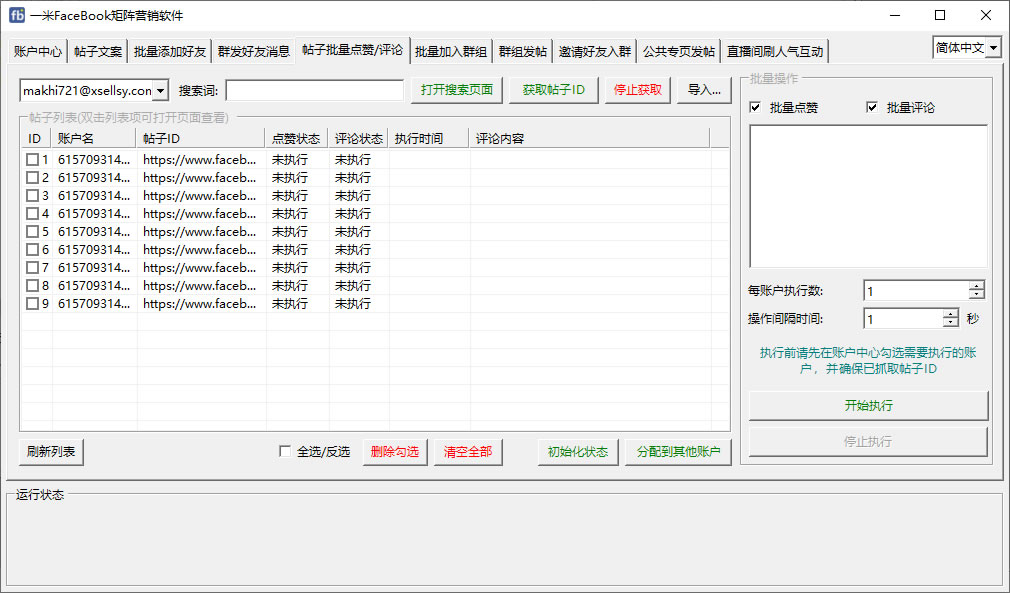Focus the 操作间隔时间 value field
Screen dimensions: 1010x593
coord(902,319)
